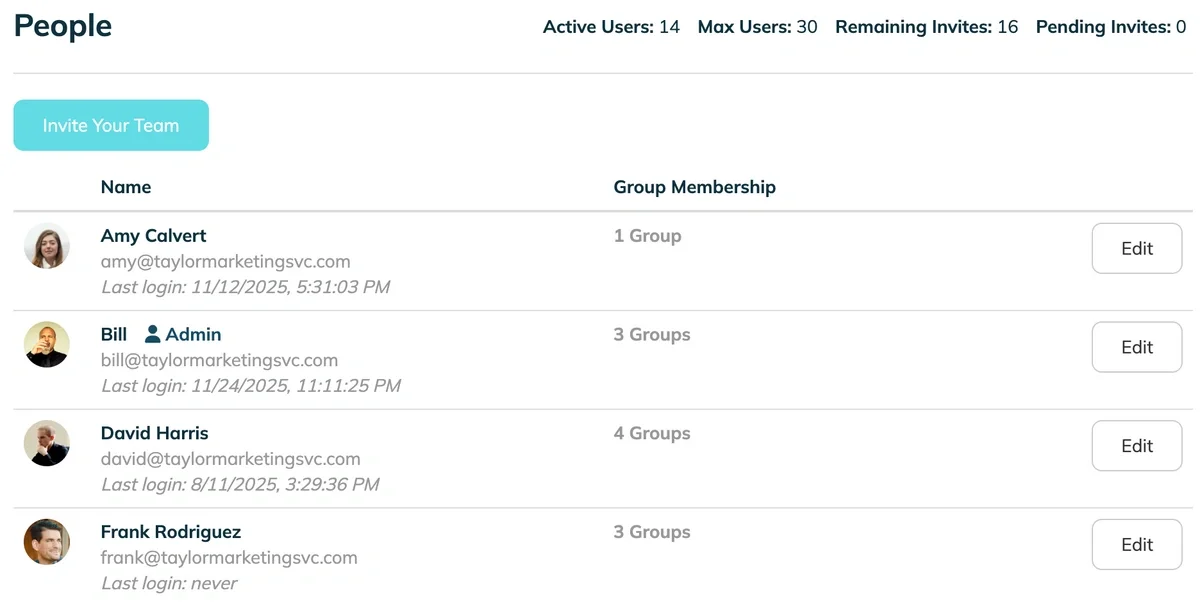Open Frank Rodriguez's avatar picture
This screenshot has height=603, width=1200.
click(x=47, y=542)
